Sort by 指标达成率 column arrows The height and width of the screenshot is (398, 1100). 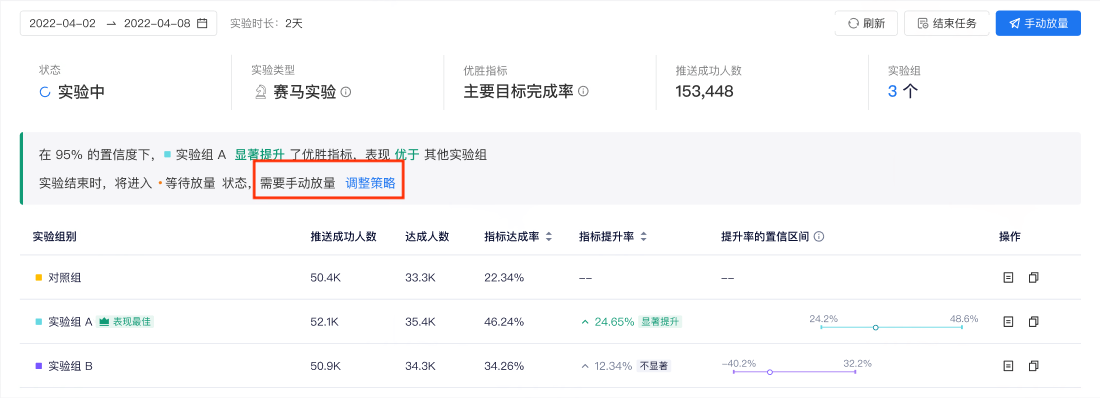point(549,237)
